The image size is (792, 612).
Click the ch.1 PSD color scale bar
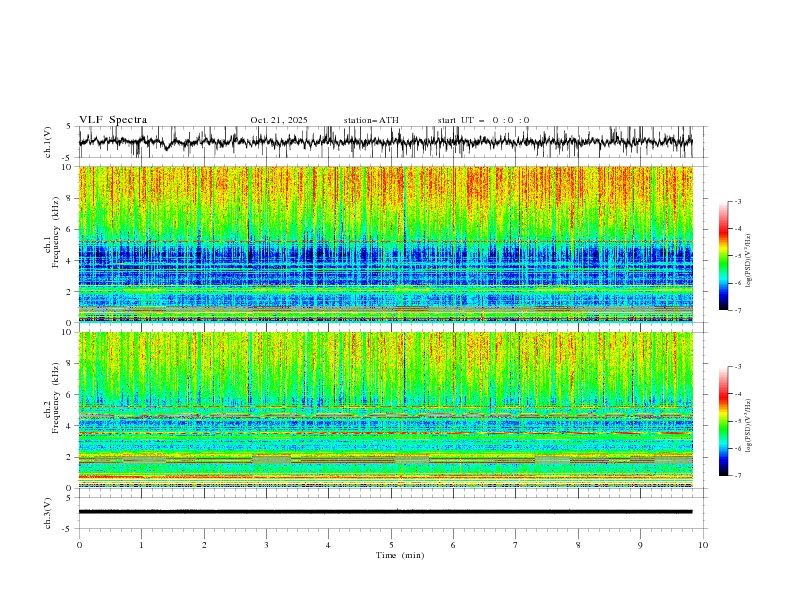(723, 256)
